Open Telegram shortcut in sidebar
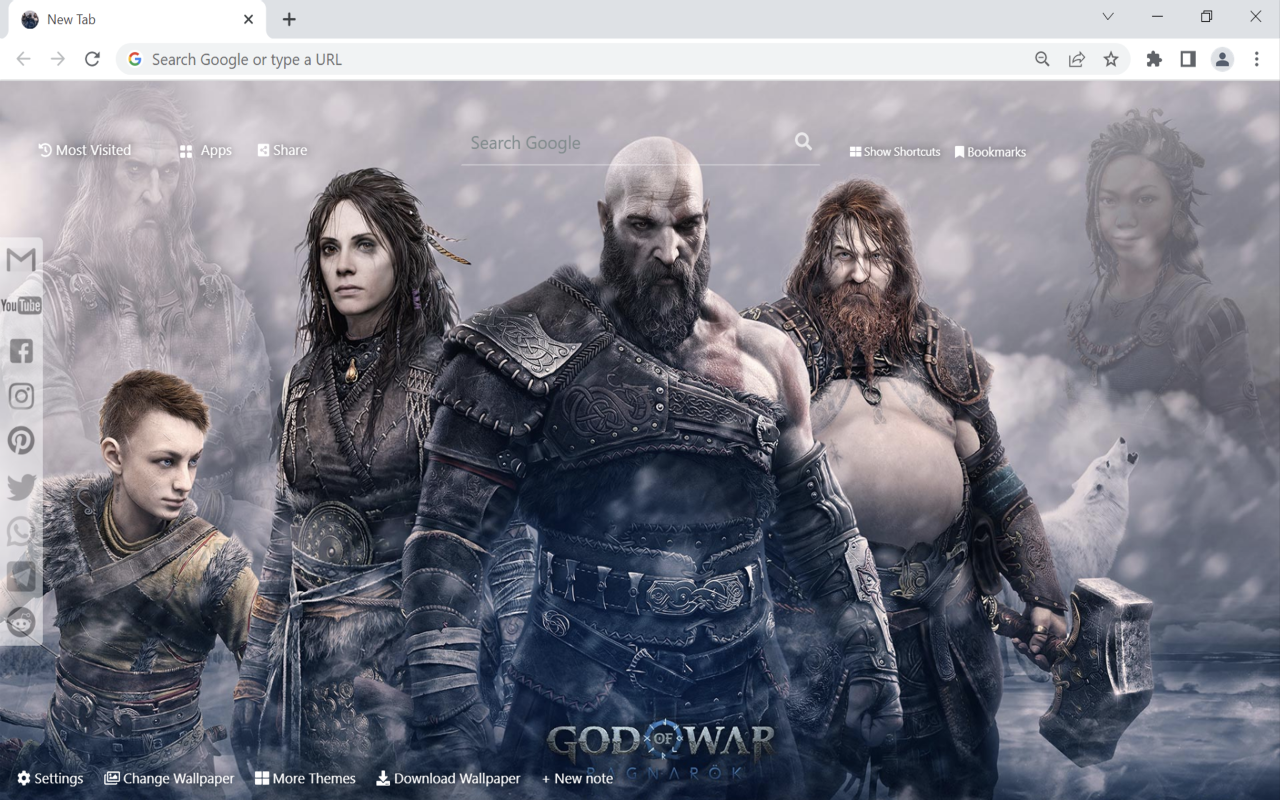 coord(21,577)
